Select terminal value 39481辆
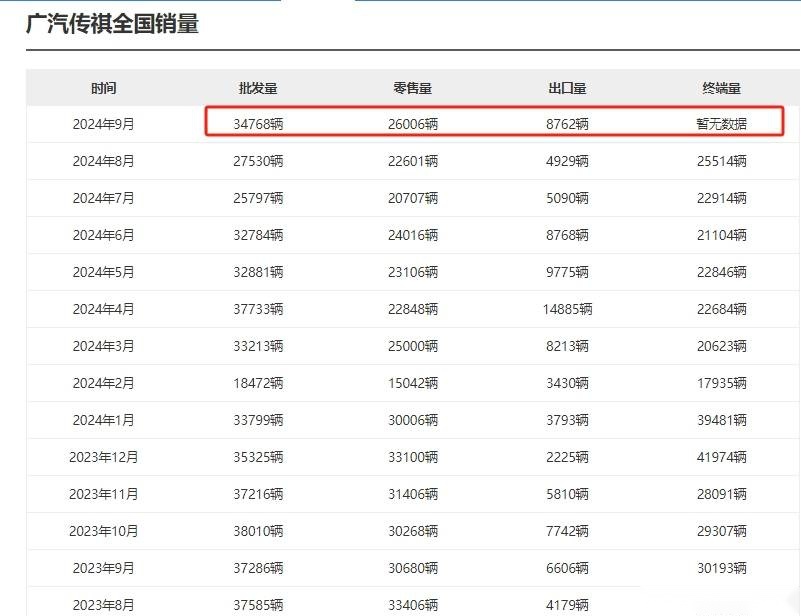The width and height of the screenshot is (801, 616). (722, 420)
